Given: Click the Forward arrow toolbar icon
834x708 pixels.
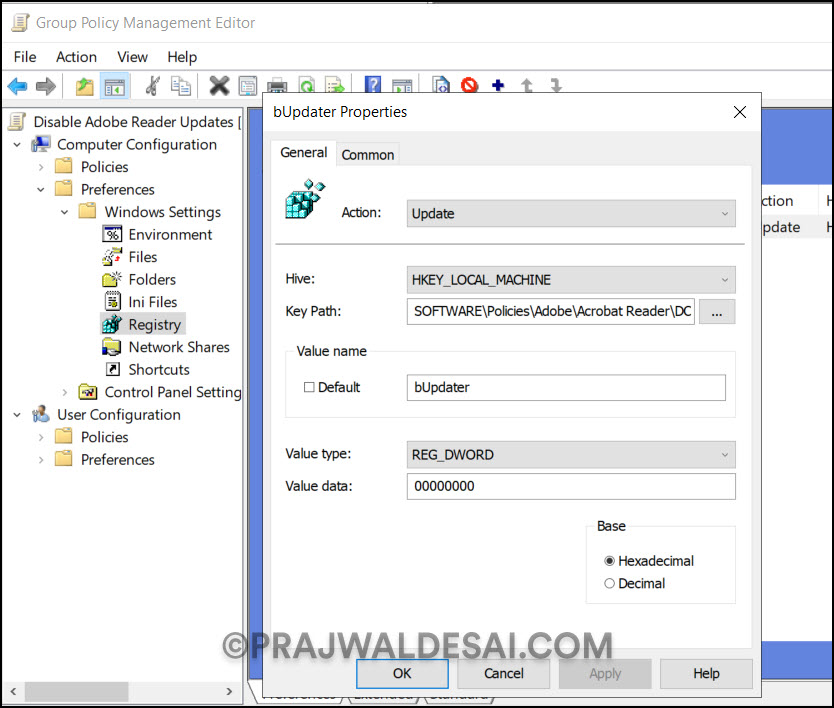Looking at the screenshot, I should [x=46, y=86].
